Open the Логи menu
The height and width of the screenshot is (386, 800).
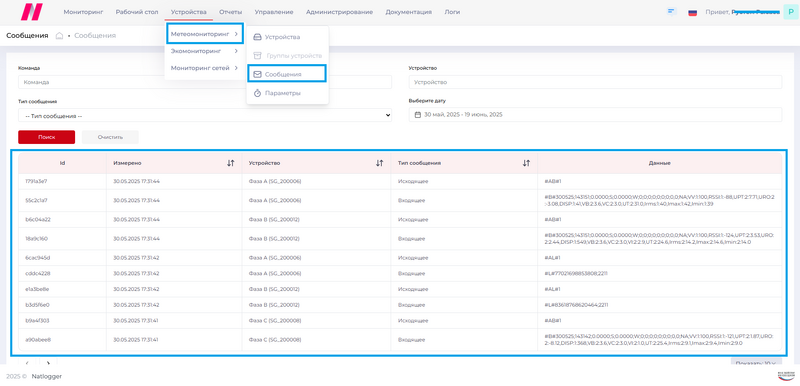pyautogui.click(x=452, y=12)
